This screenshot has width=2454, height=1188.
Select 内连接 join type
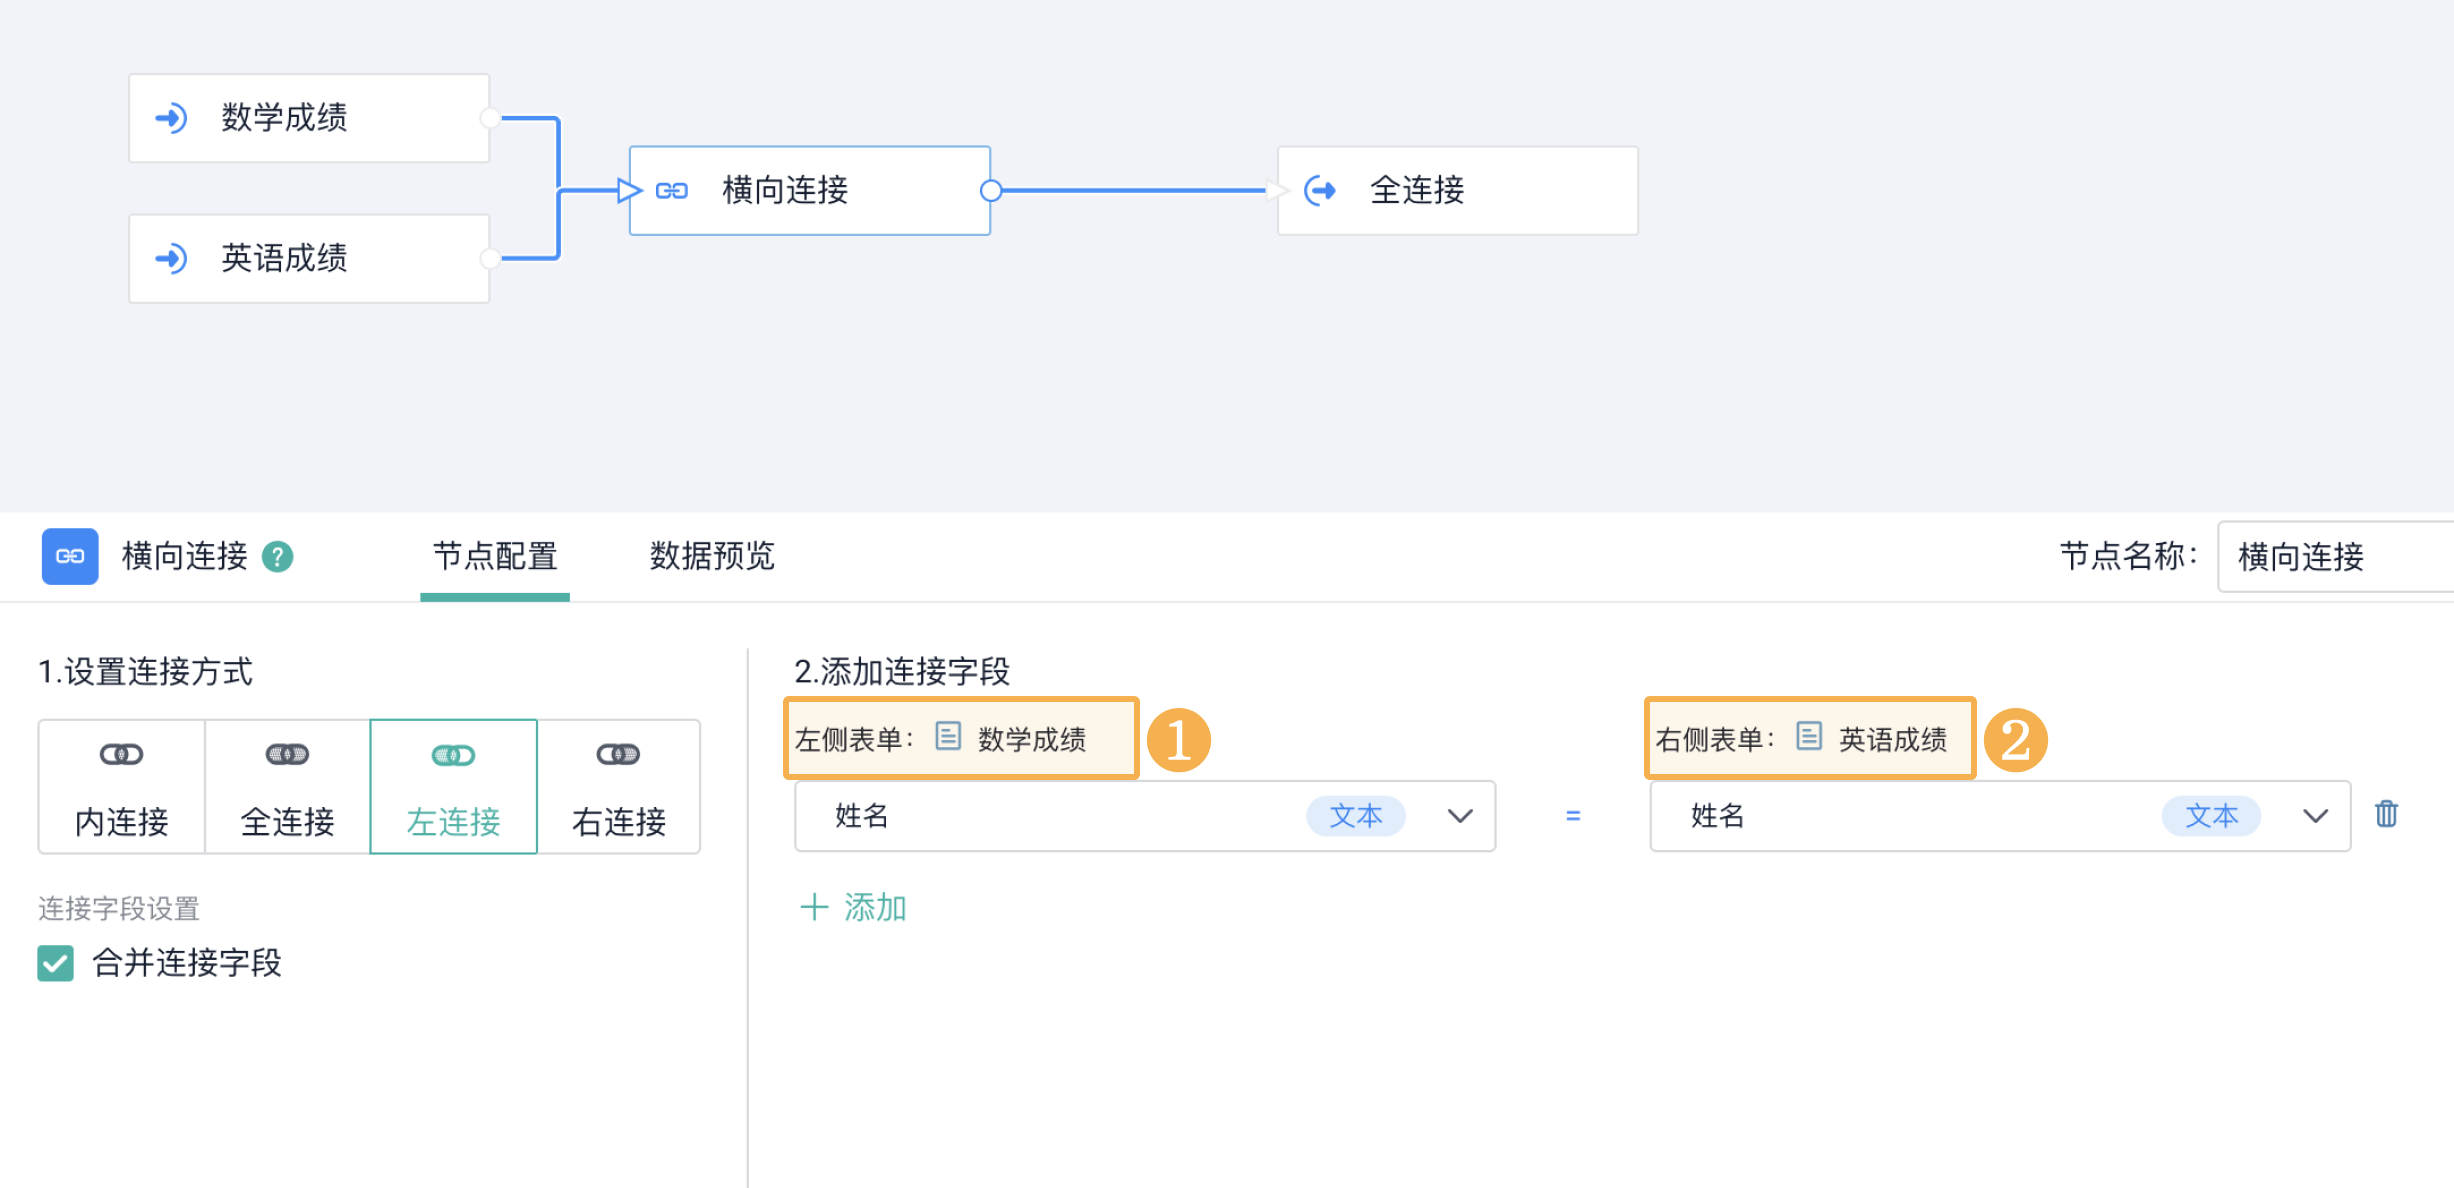pos(122,787)
